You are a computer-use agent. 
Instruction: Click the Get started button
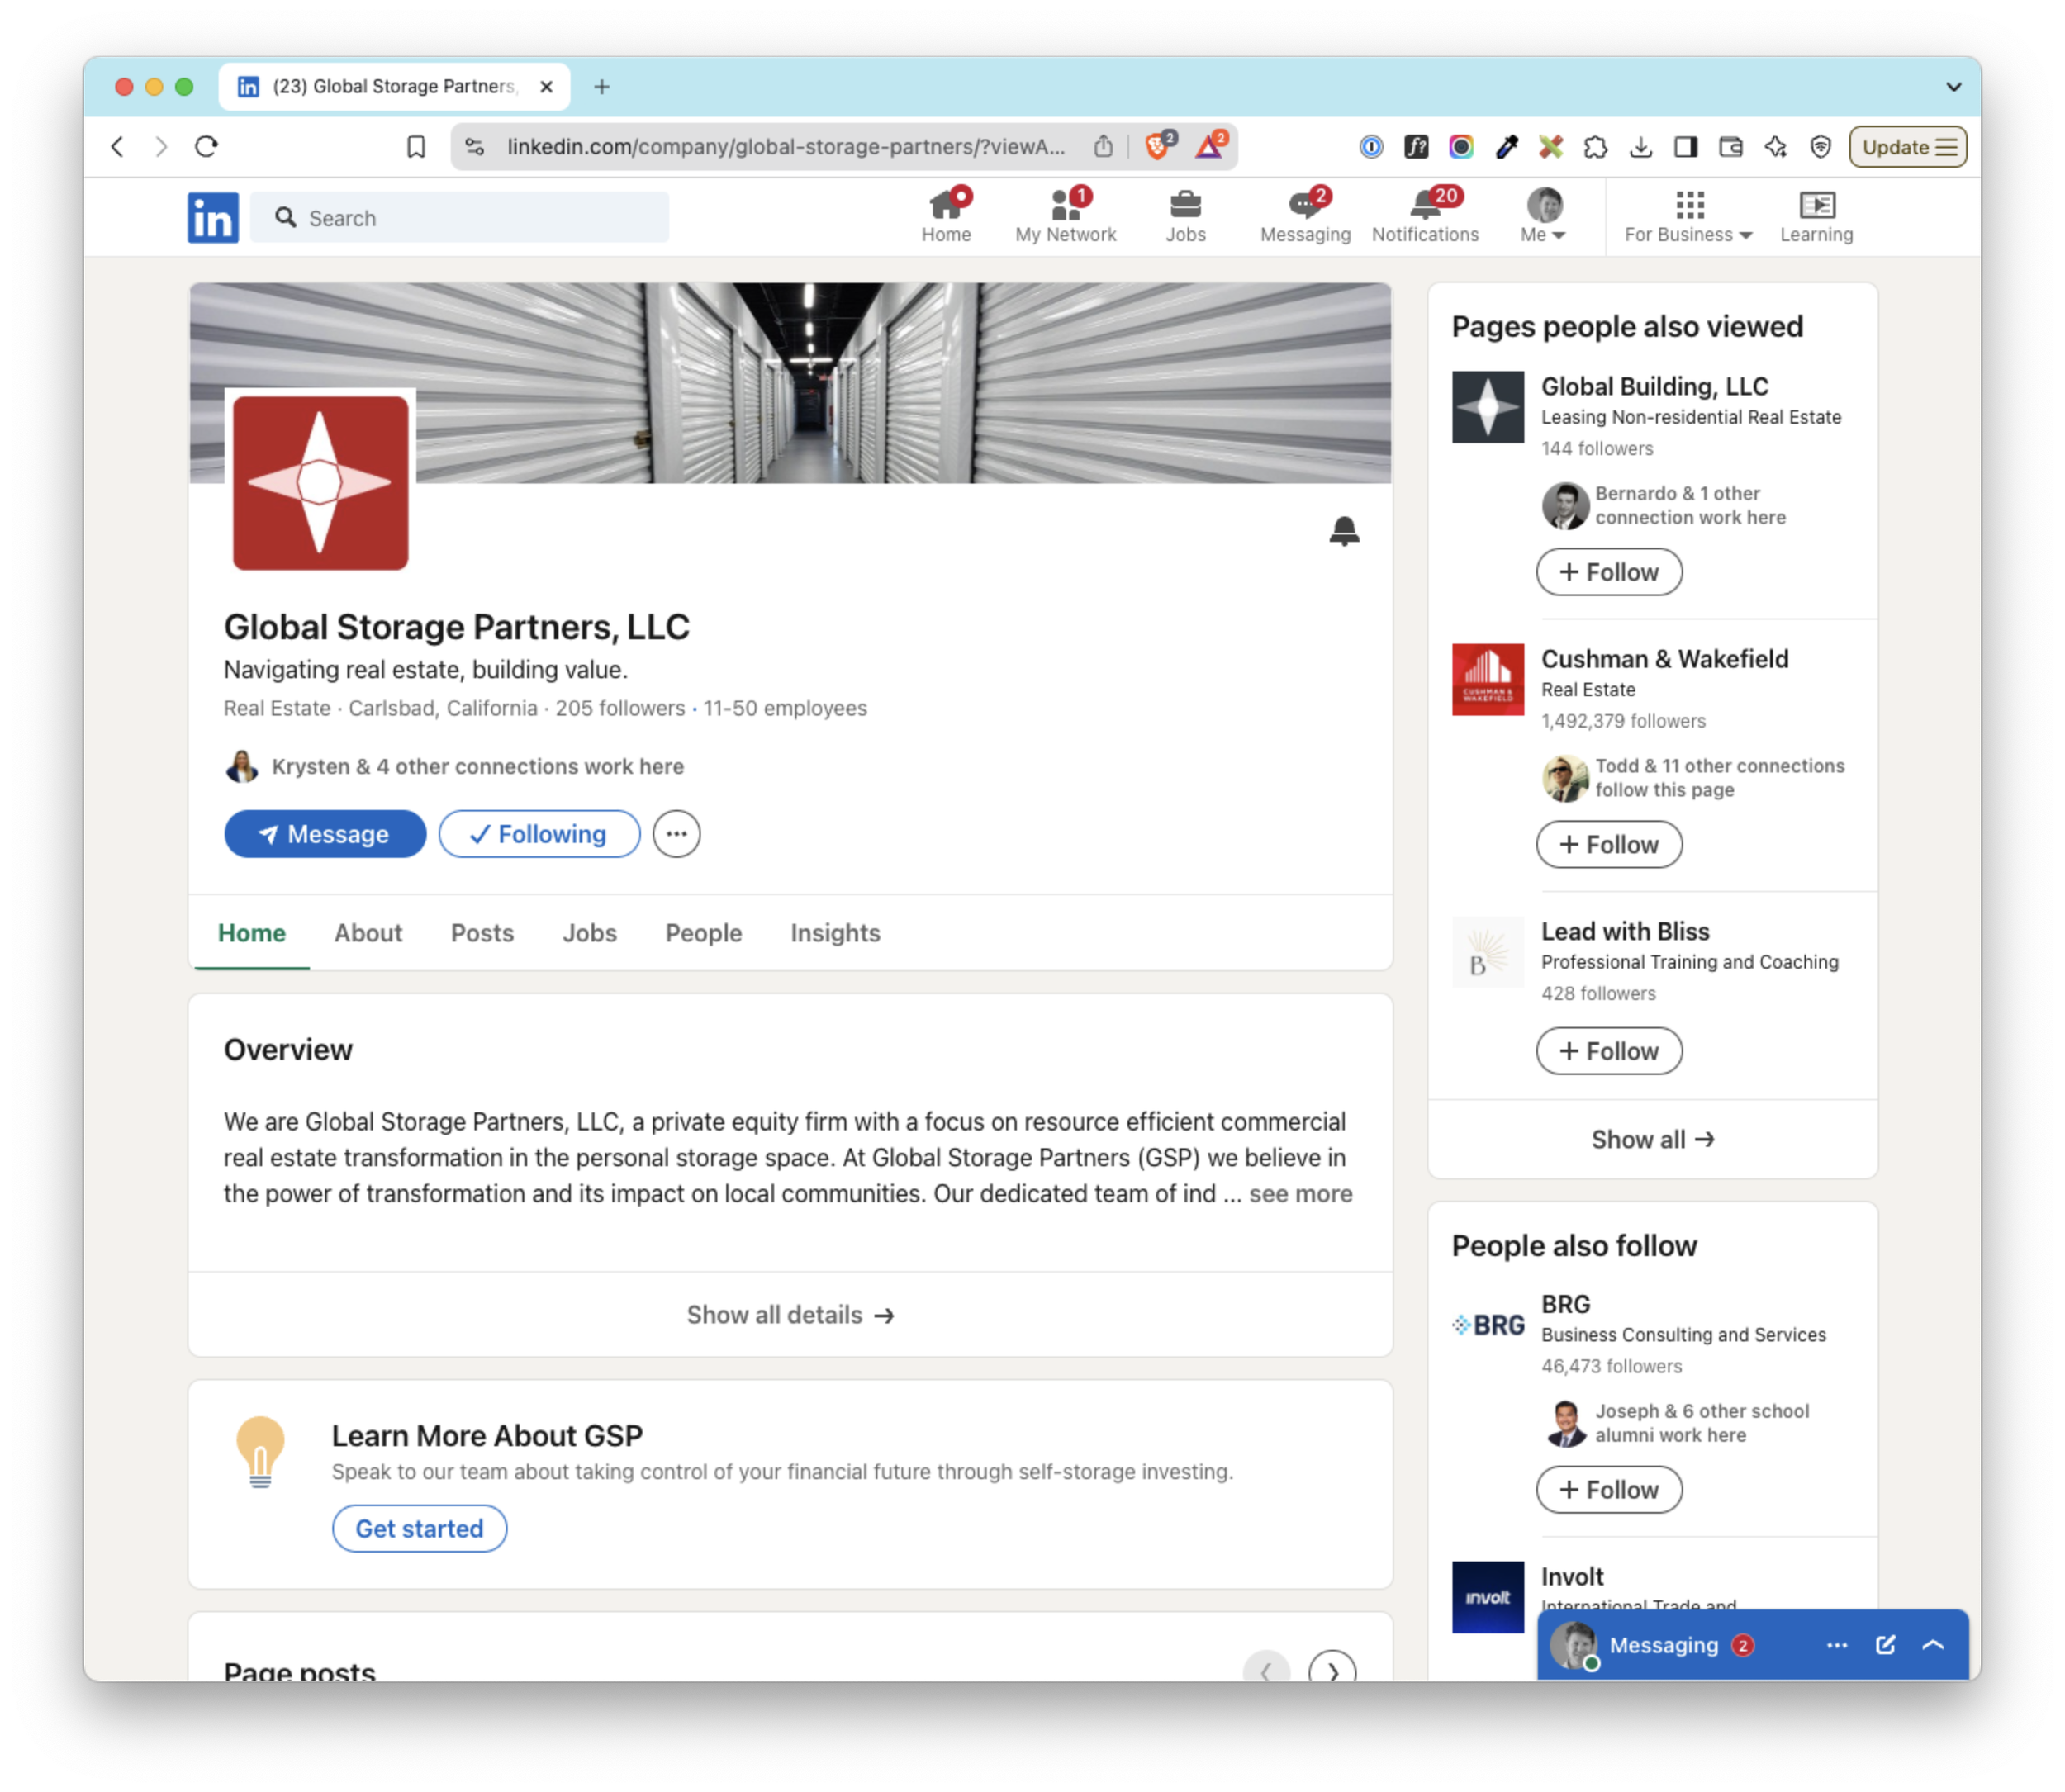pyautogui.click(x=419, y=1529)
